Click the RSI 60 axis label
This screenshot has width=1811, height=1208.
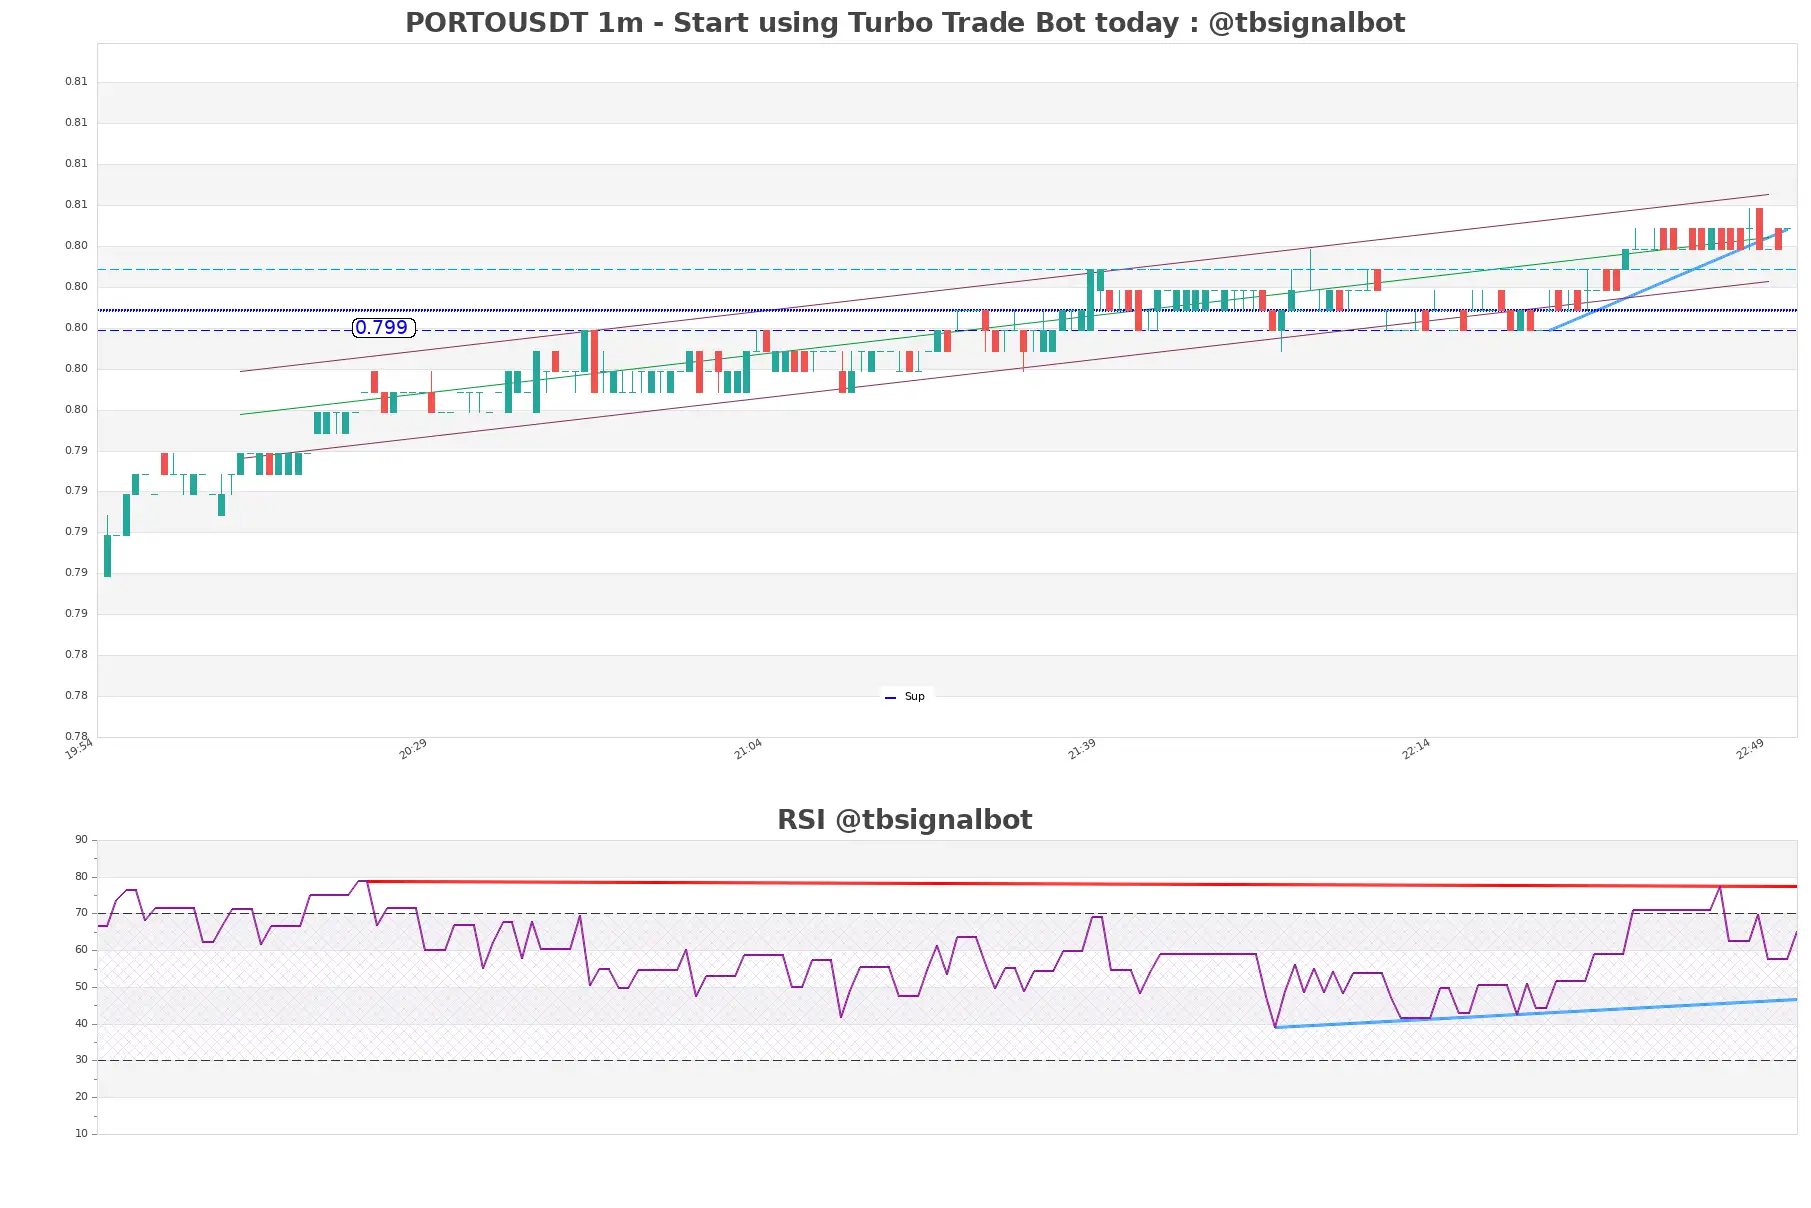pyautogui.click(x=81, y=950)
